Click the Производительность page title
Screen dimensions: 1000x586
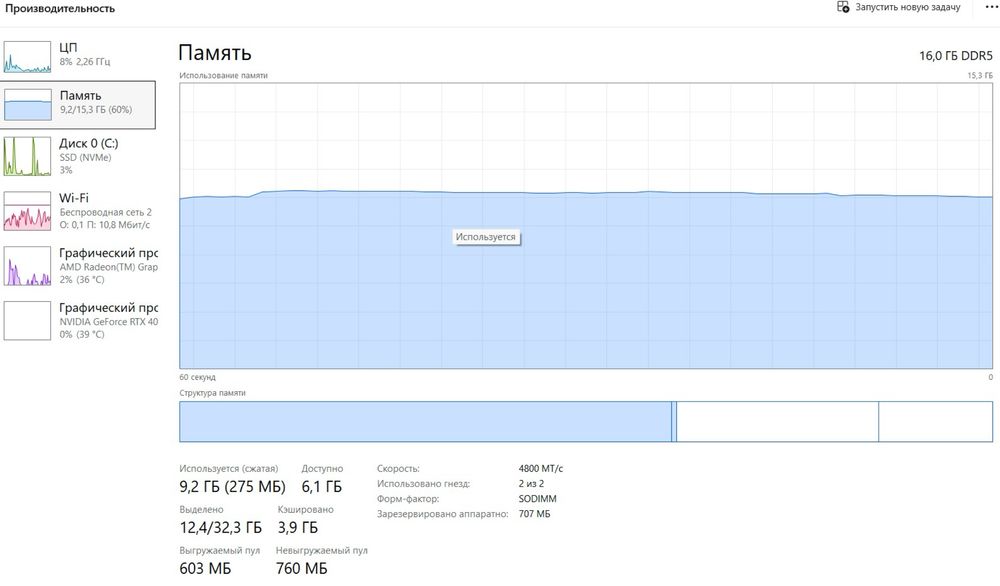[x=60, y=8]
